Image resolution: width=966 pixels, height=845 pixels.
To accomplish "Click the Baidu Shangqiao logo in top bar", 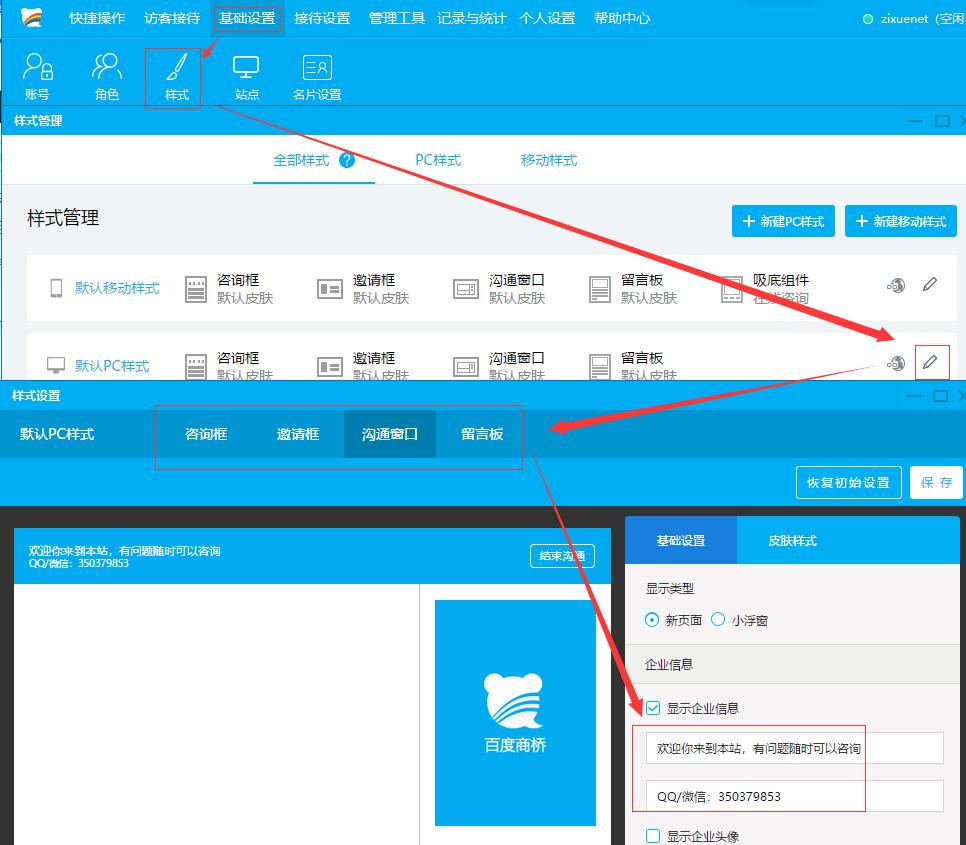I will click(x=31, y=17).
